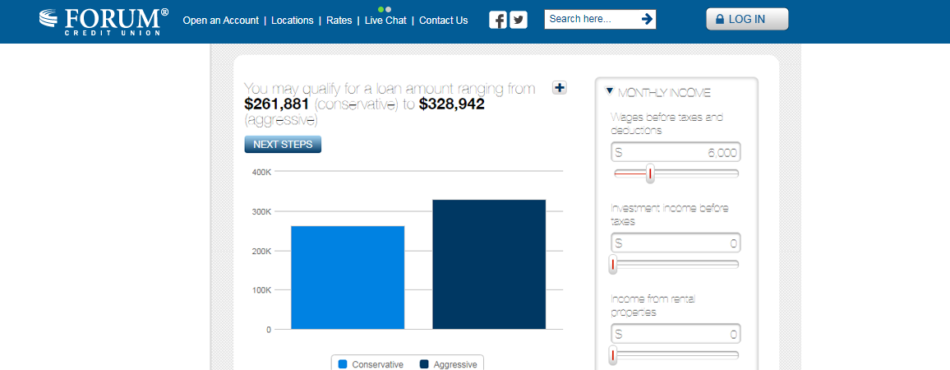Screen dimensions: 950x370
Task: Click the rental properties income input field
Action: [x=676, y=334]
